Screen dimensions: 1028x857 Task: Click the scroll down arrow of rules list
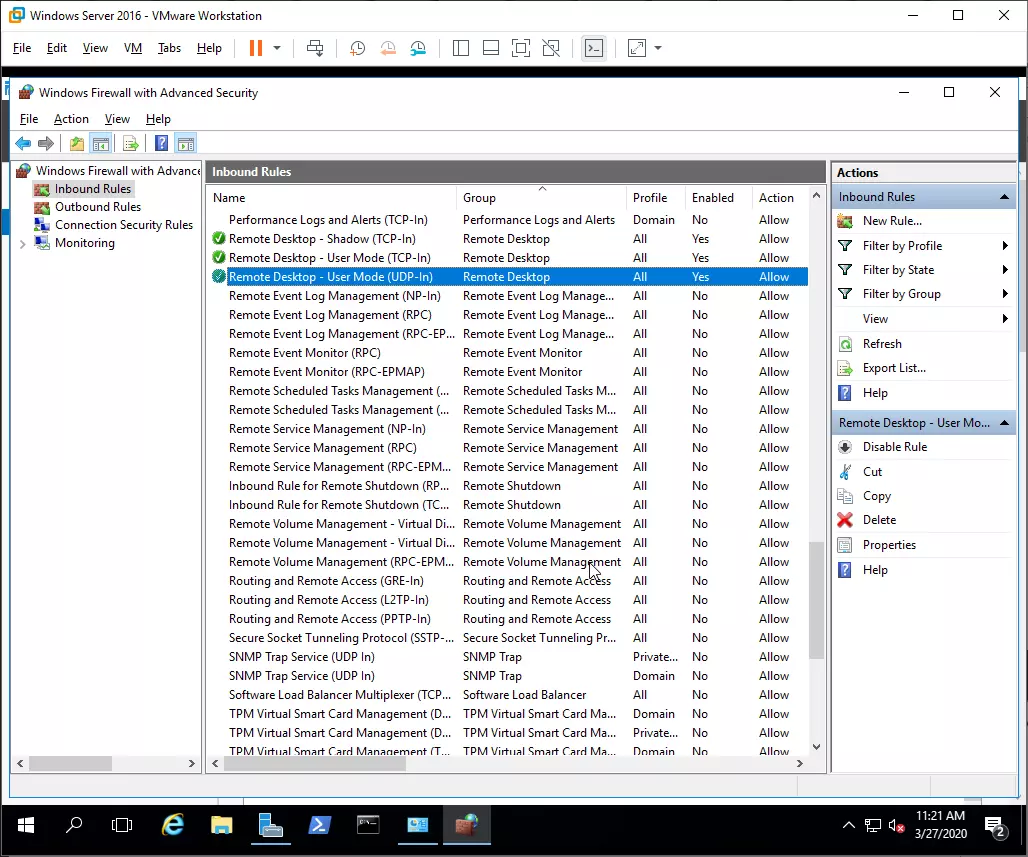pos(816,747)
